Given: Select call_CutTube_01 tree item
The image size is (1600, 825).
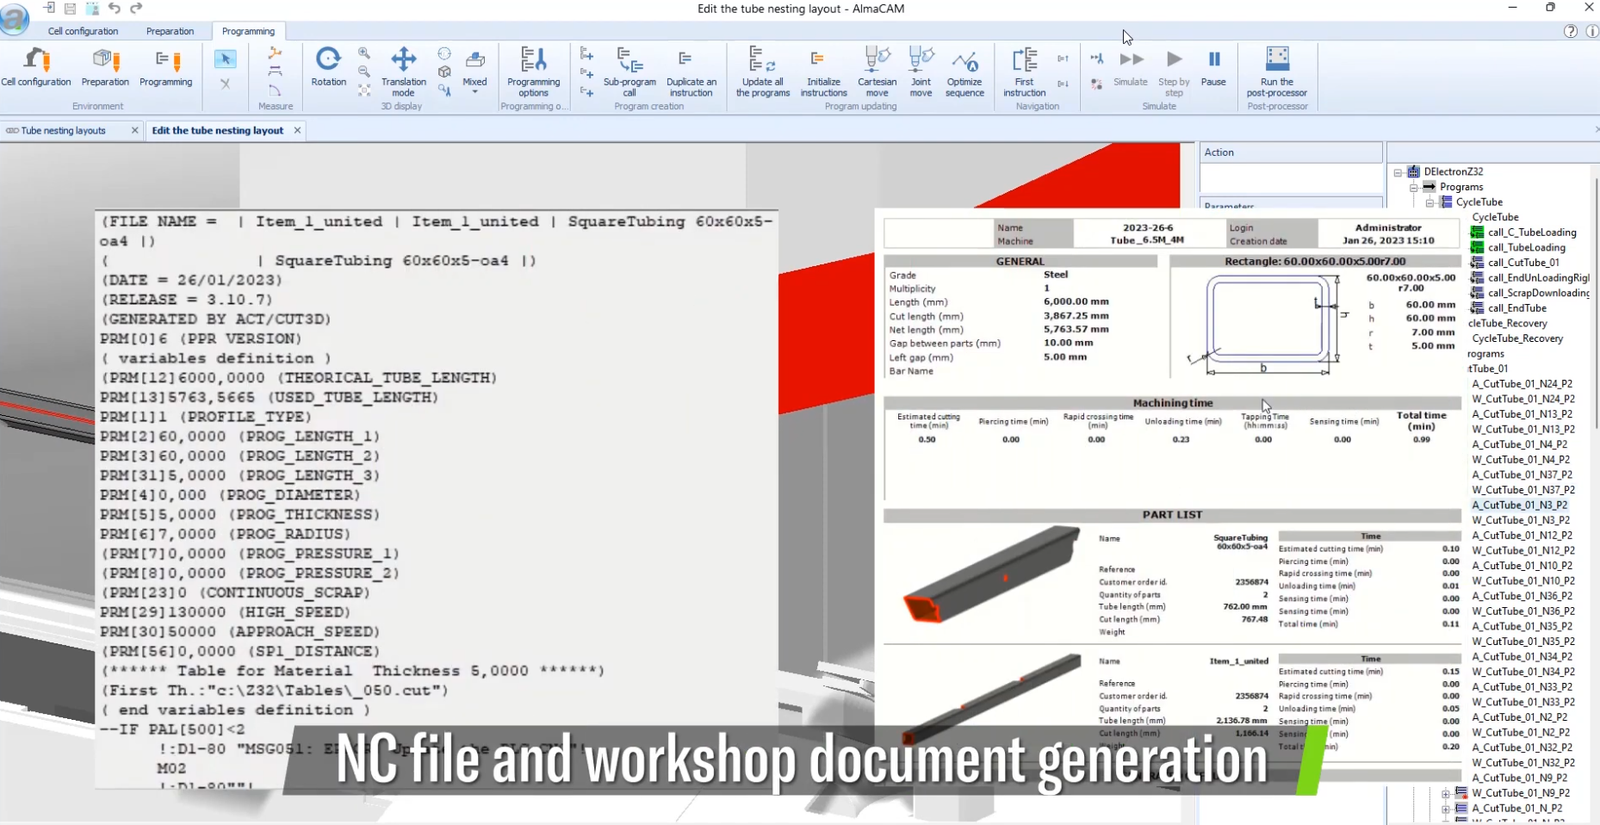Looking at the screenshot, I should point(1523,263).
